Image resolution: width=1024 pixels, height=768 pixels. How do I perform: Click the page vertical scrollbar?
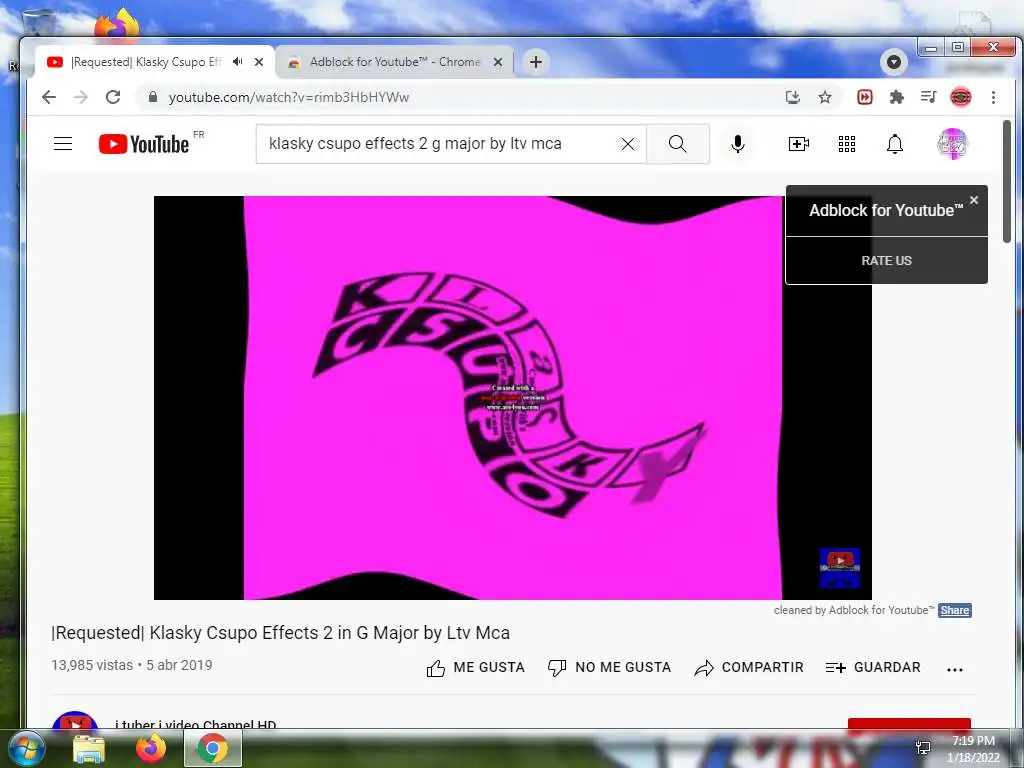pos(1007,182)
